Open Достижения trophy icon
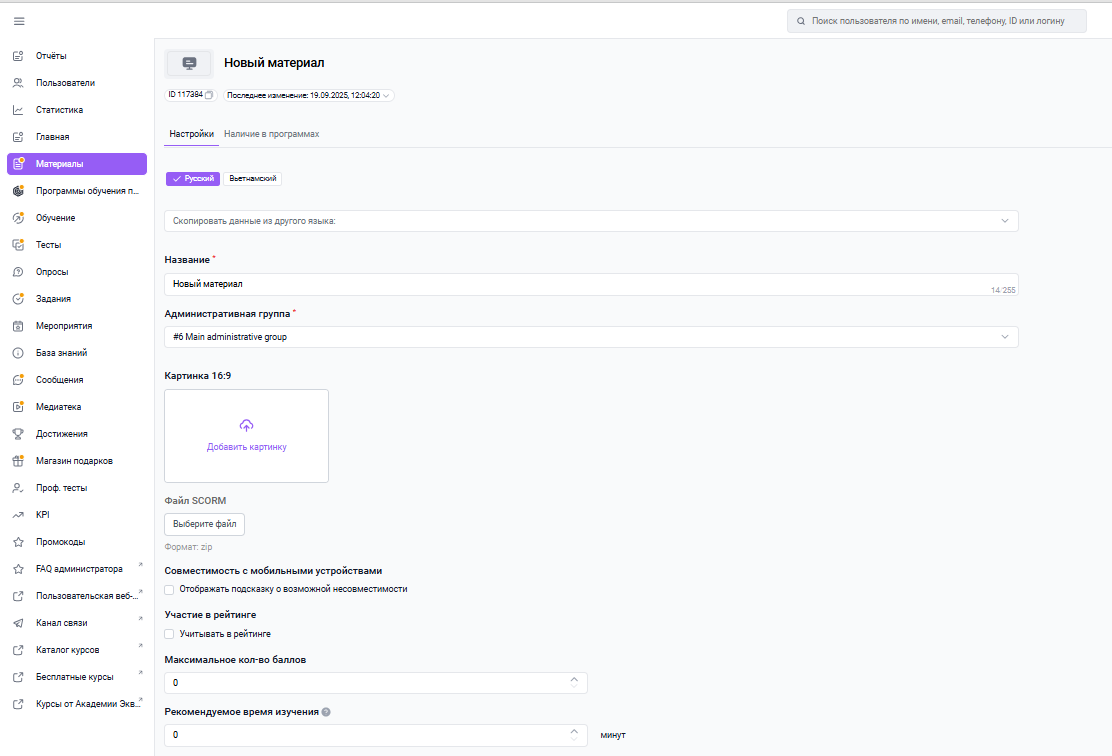The width and height of the screenshot is (1112, 756). click(18, 434)
